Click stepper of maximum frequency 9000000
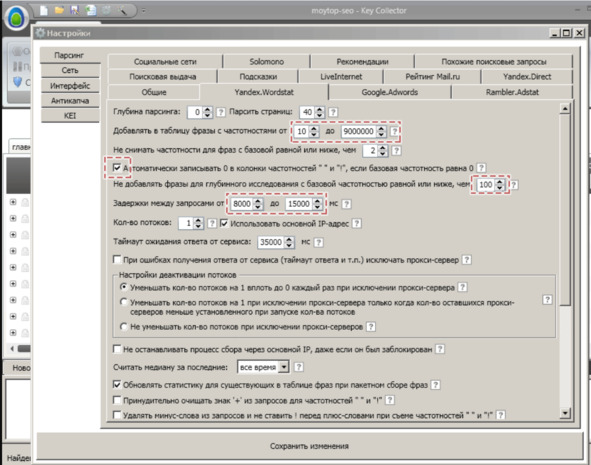This screenshot has height=465, width=591. coord(381,131)
